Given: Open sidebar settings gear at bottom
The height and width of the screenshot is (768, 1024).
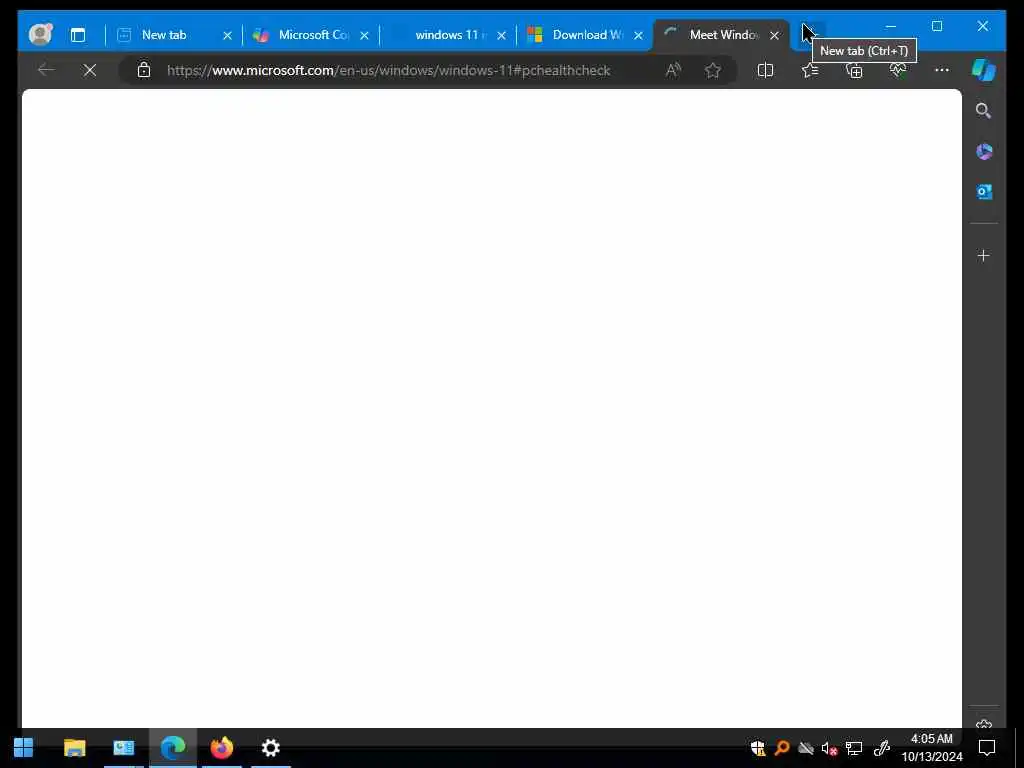Looking at the screenshot, I should coord(984,724).
